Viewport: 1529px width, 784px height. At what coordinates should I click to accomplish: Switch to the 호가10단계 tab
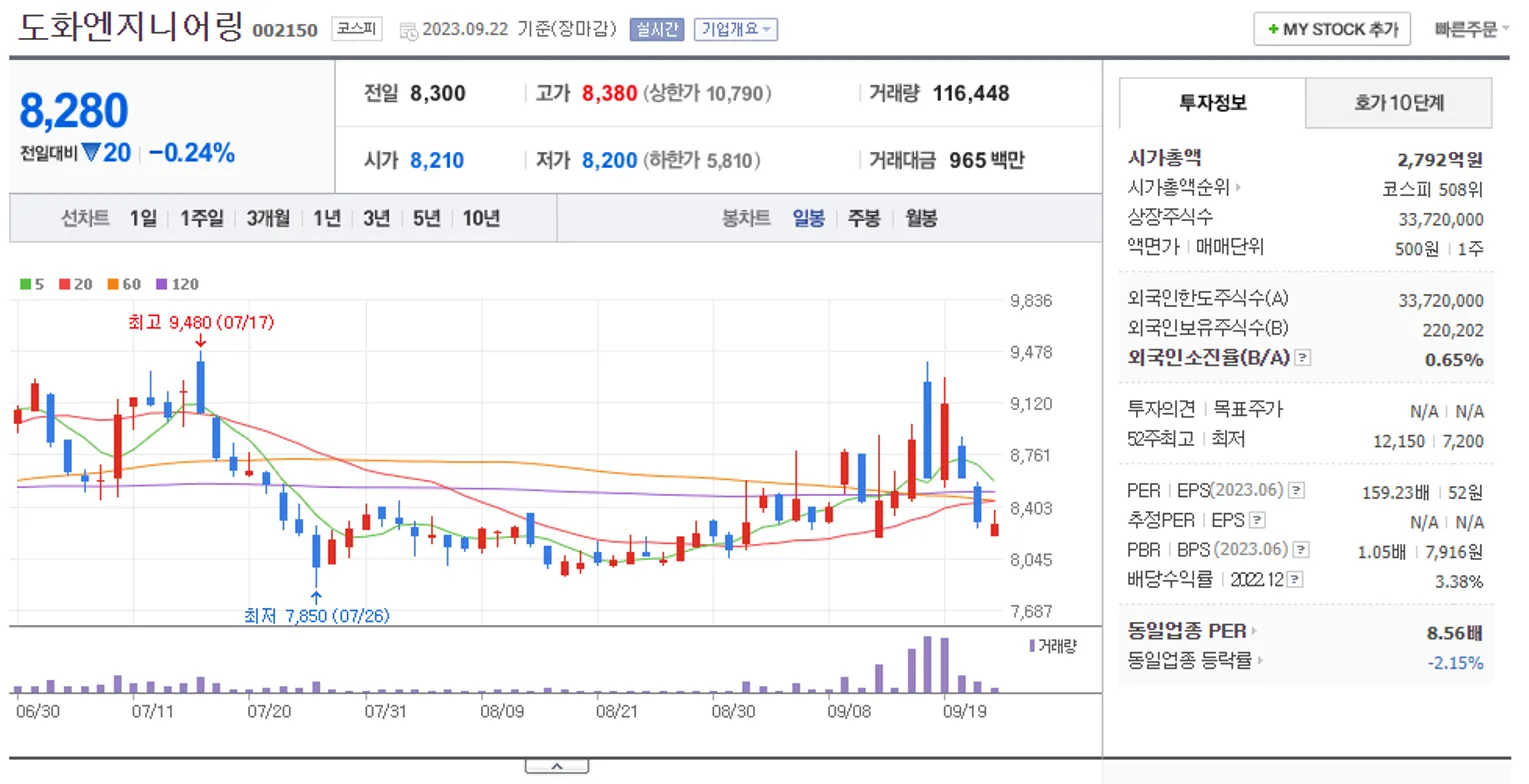1398,102
